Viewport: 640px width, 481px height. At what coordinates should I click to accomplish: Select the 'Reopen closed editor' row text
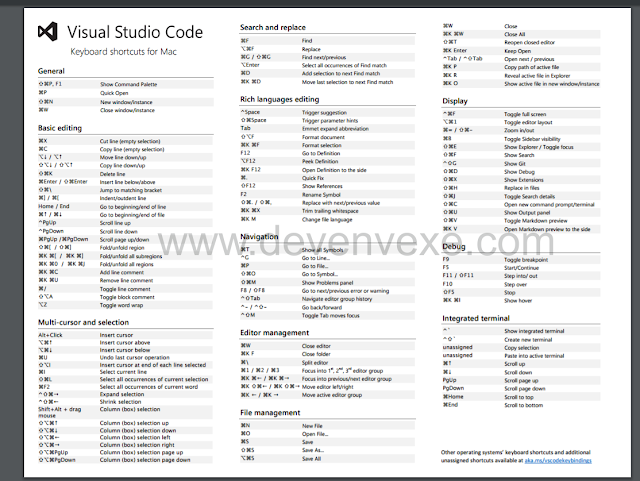tap(529, 42)
